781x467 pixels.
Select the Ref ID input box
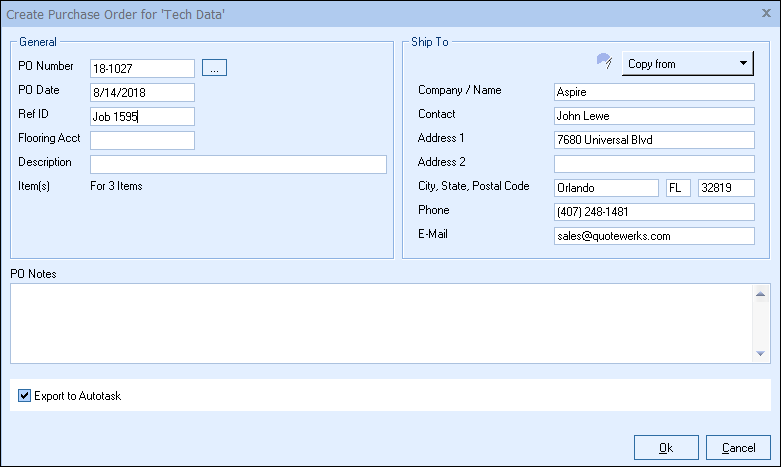click(x=142, y=116)
